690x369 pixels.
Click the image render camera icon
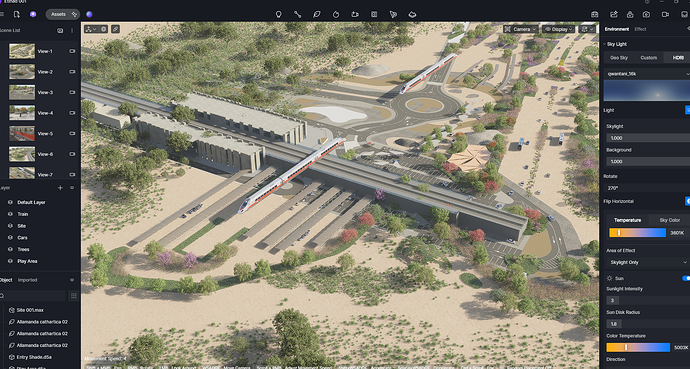point(646,15)
